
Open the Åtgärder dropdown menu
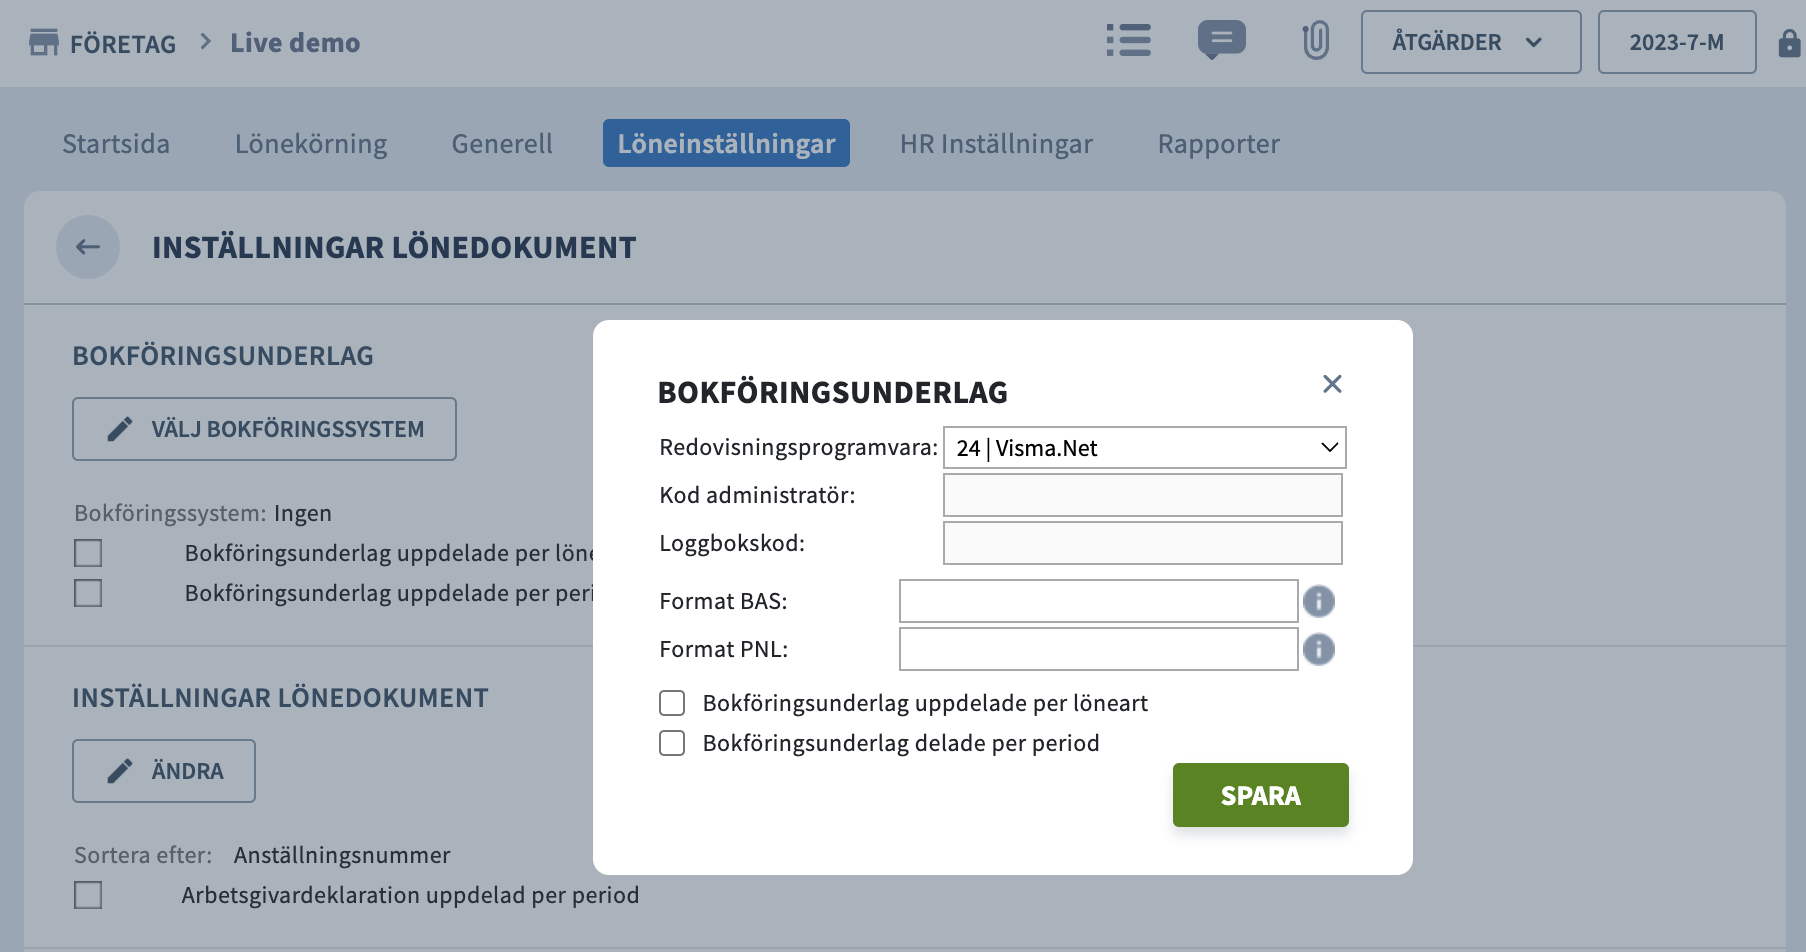click(1470, 42)
